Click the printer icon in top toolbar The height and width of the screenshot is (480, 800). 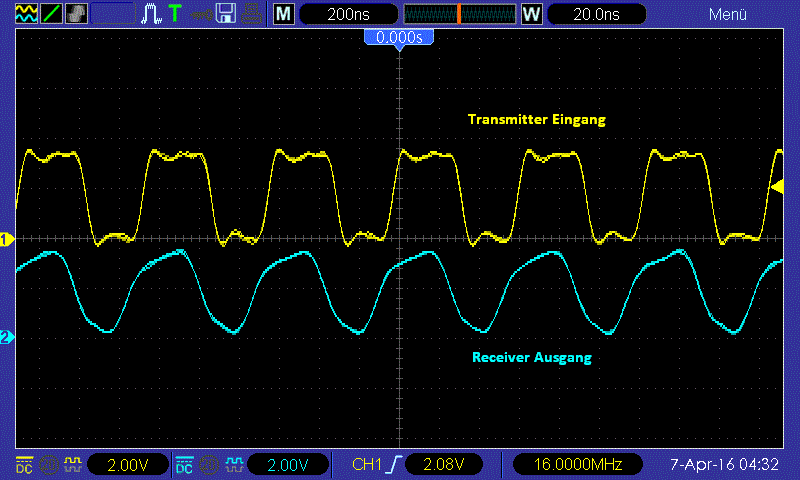pos(251,14)
